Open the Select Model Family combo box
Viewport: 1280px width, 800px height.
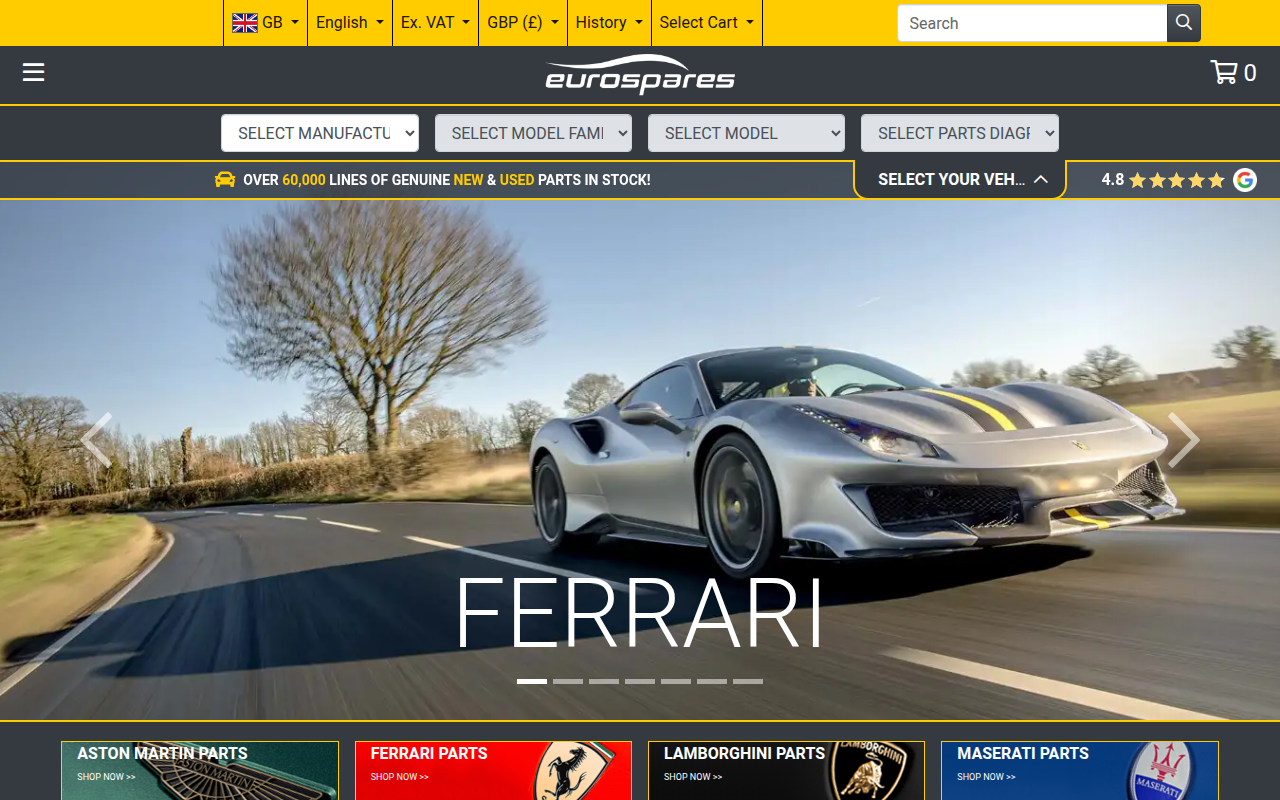[533, 133]
